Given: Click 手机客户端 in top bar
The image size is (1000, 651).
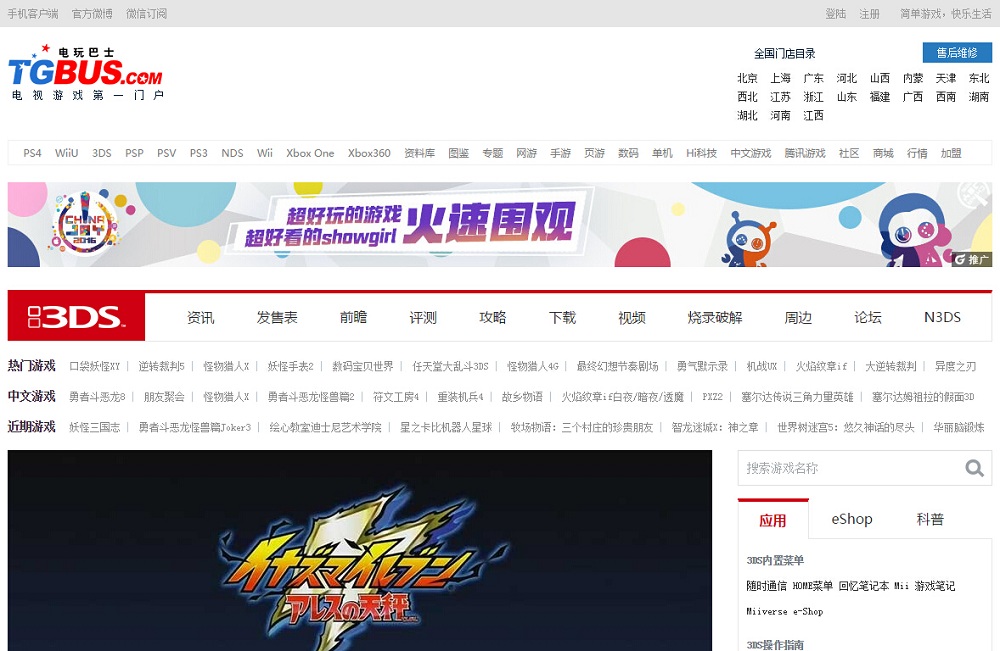Looking at the screenshot, I should coord(33,13).
